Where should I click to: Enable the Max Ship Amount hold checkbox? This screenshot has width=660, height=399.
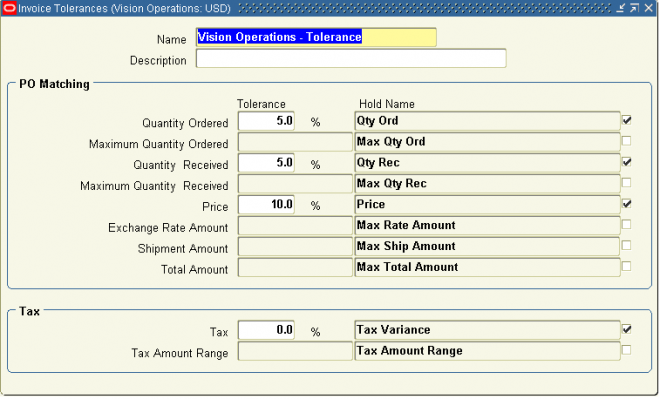click(627, 245)
